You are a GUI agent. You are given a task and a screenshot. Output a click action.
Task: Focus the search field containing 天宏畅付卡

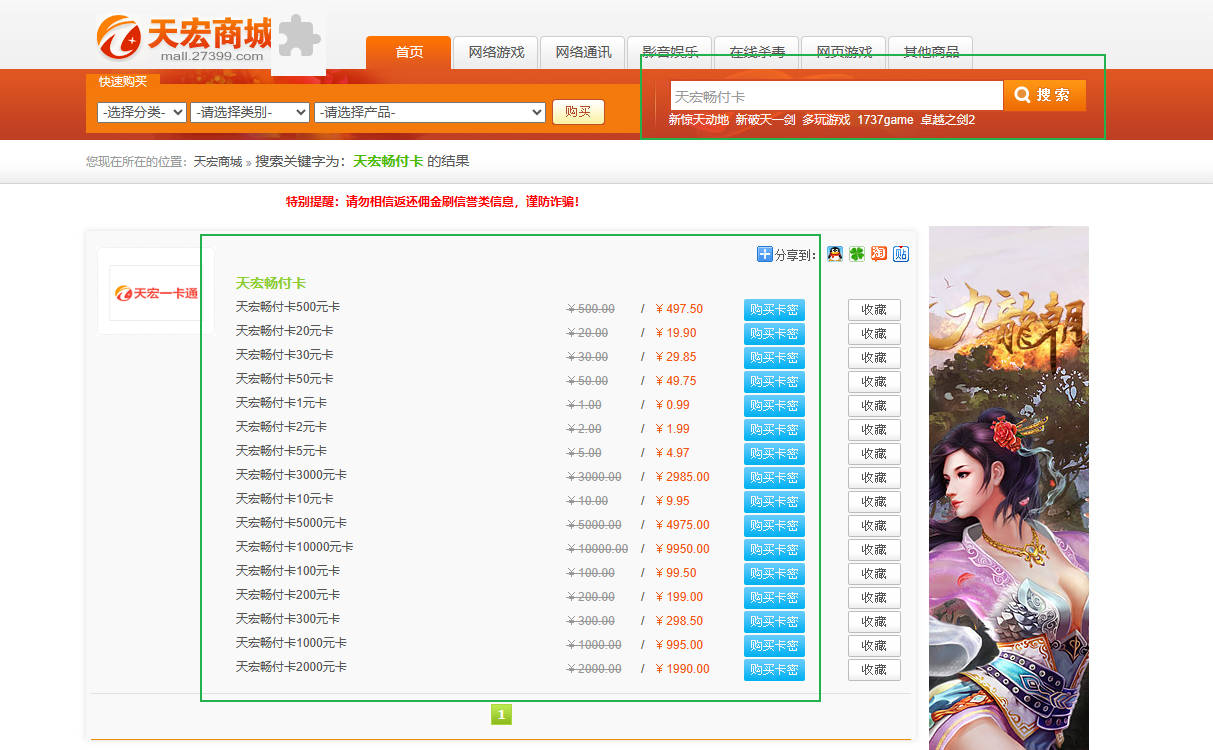pos(836,96)
